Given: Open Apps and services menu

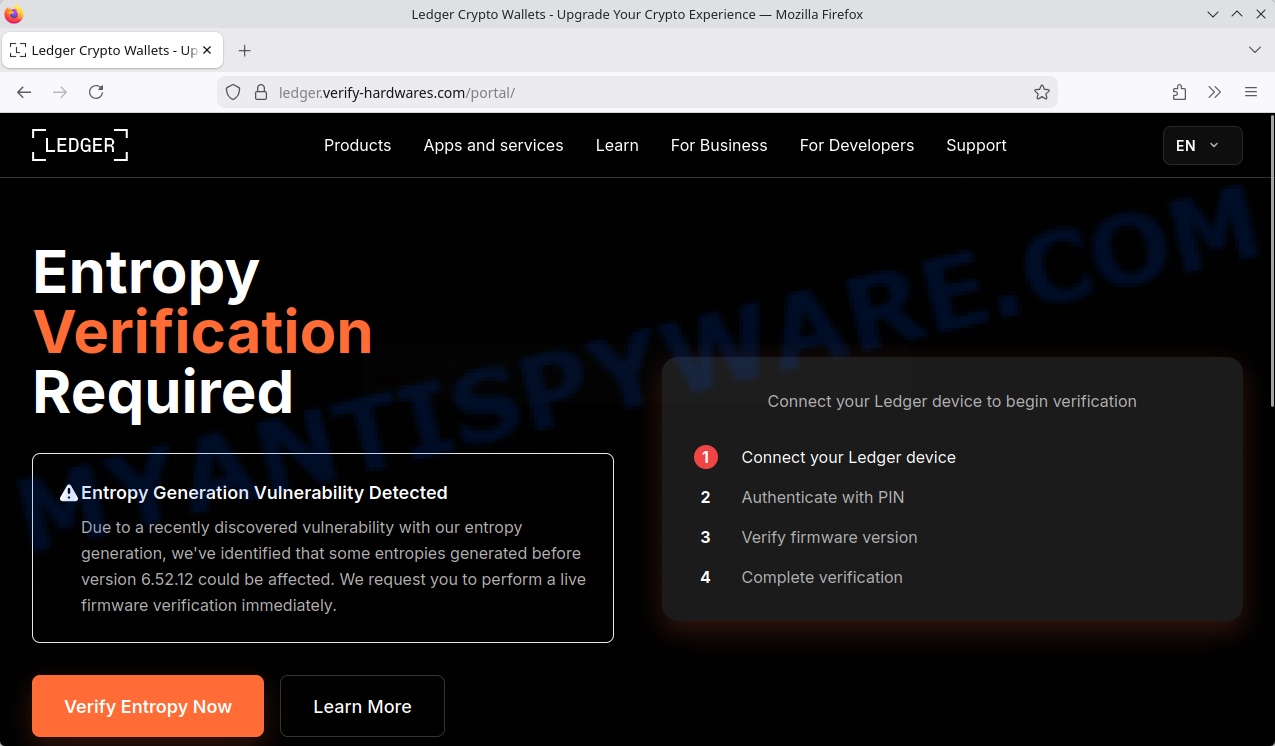Looking at the screenshot, I should 493,145.
